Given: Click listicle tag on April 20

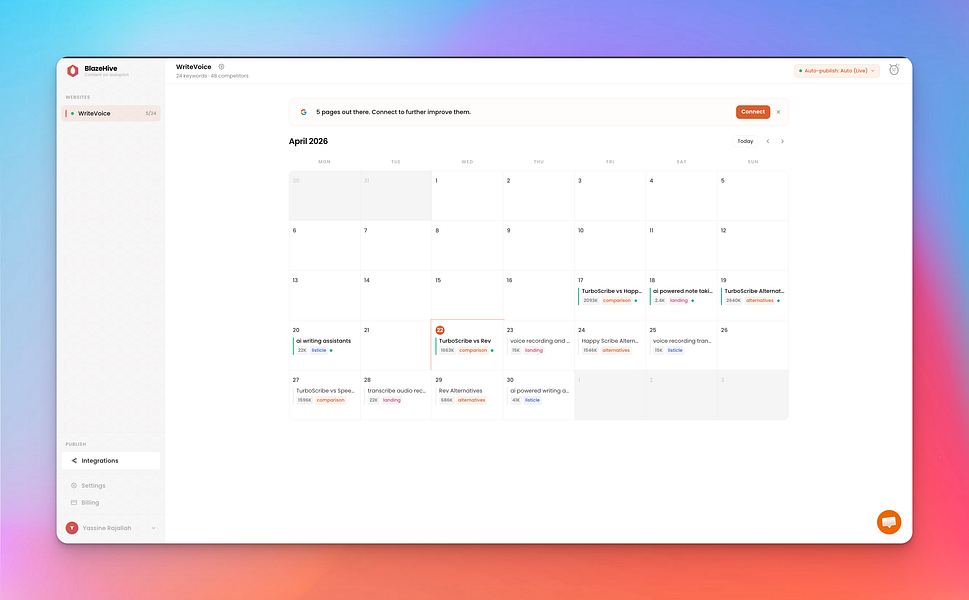Looking at the screenshot, I should pyautogui.click(x=319, y=350).
